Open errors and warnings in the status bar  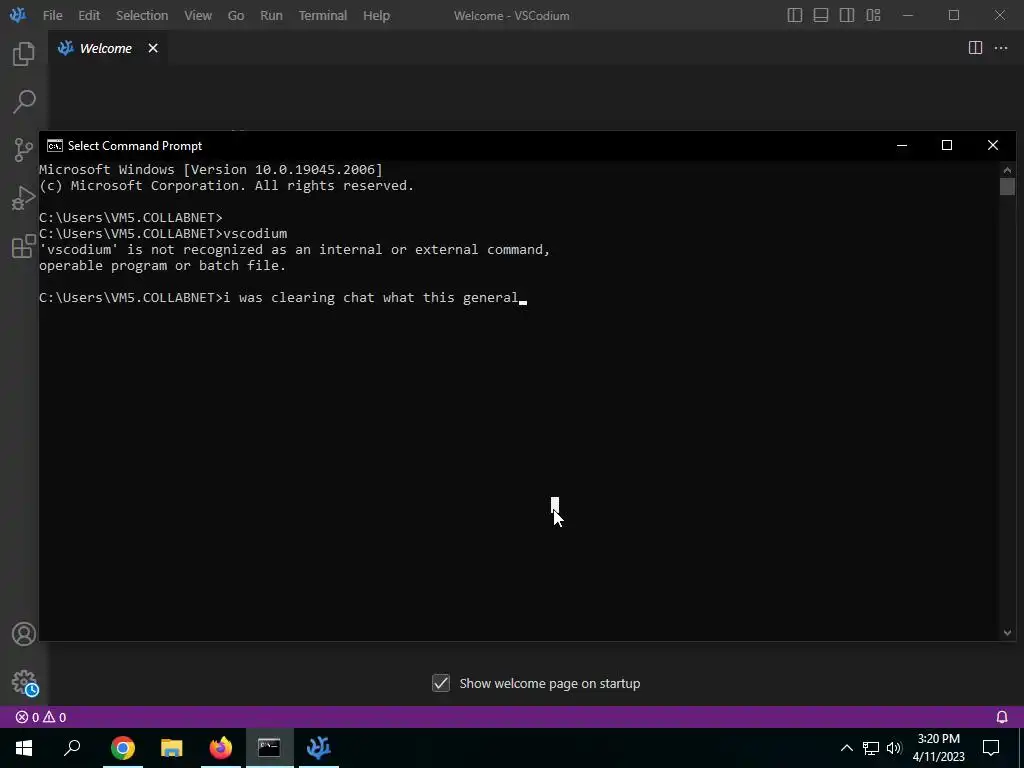tap(41, 717)
